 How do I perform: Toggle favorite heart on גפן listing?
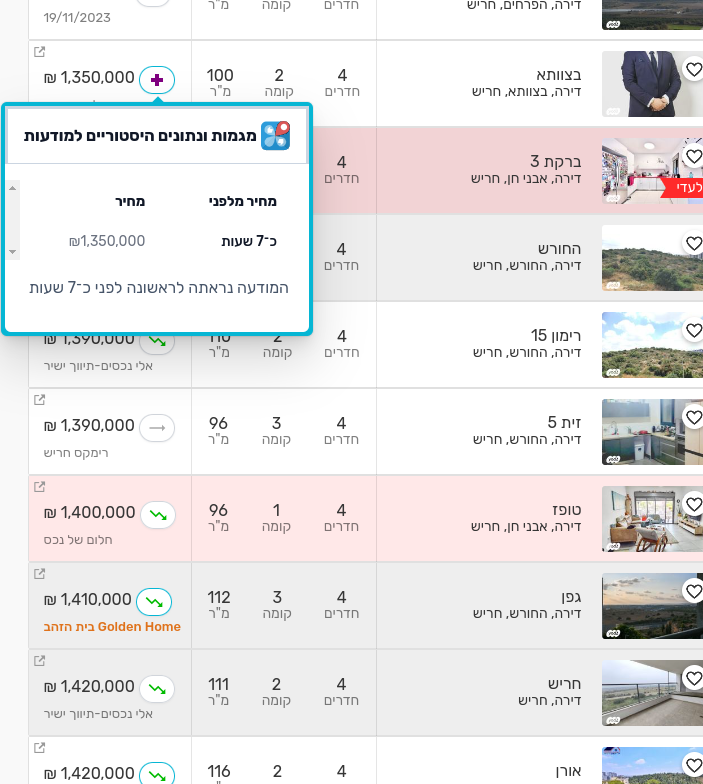693,591
